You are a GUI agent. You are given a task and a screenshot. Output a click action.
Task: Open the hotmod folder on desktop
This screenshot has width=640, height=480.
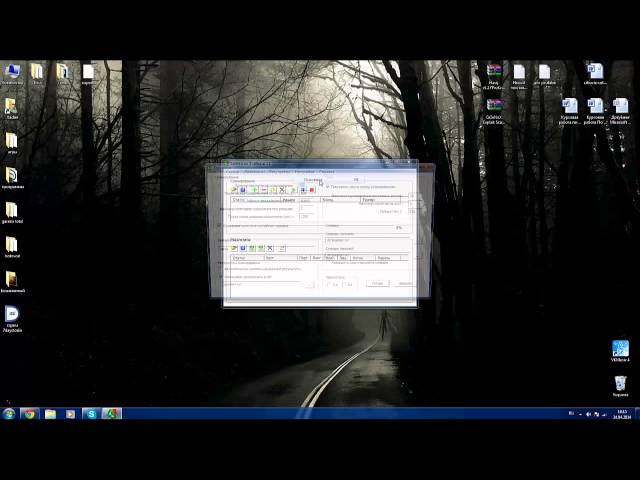12,247
